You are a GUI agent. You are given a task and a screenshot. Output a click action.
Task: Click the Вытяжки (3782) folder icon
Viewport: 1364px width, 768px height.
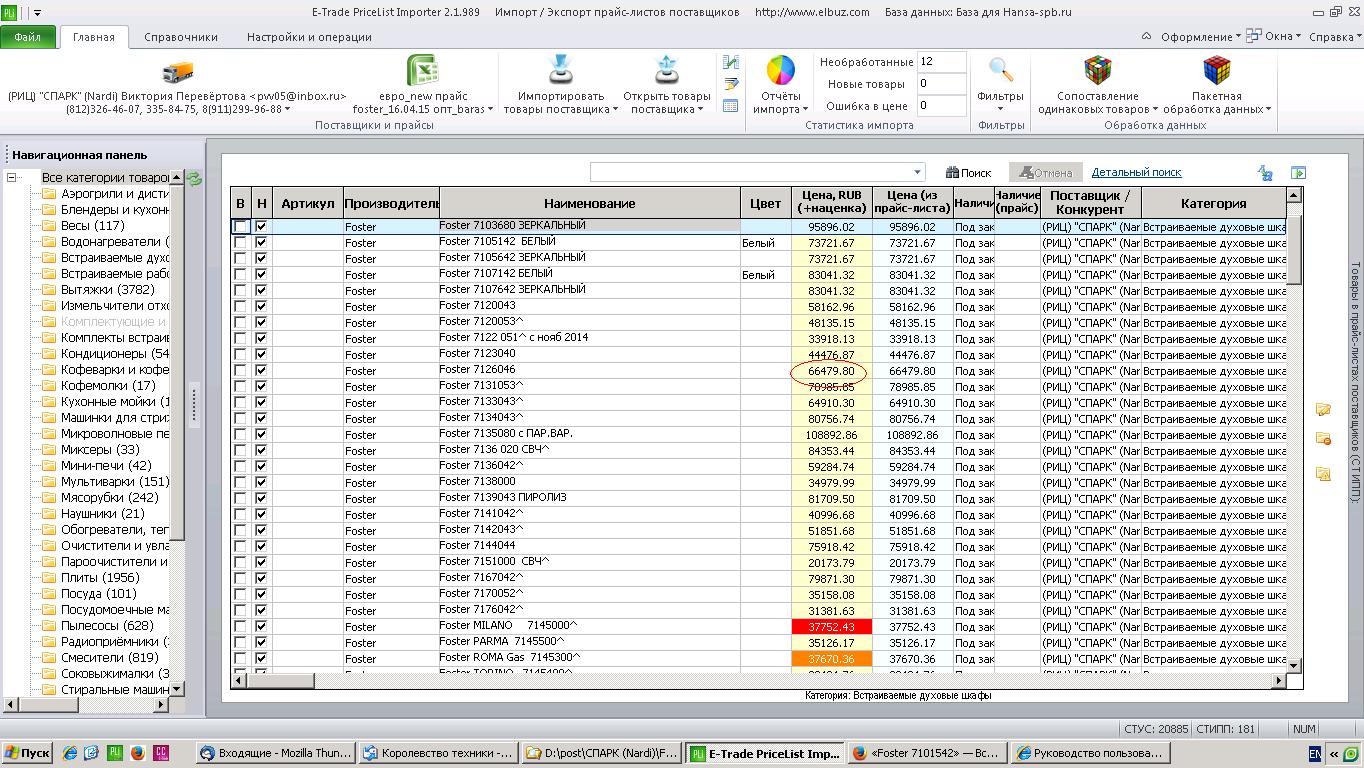click(x=49, y=290)
